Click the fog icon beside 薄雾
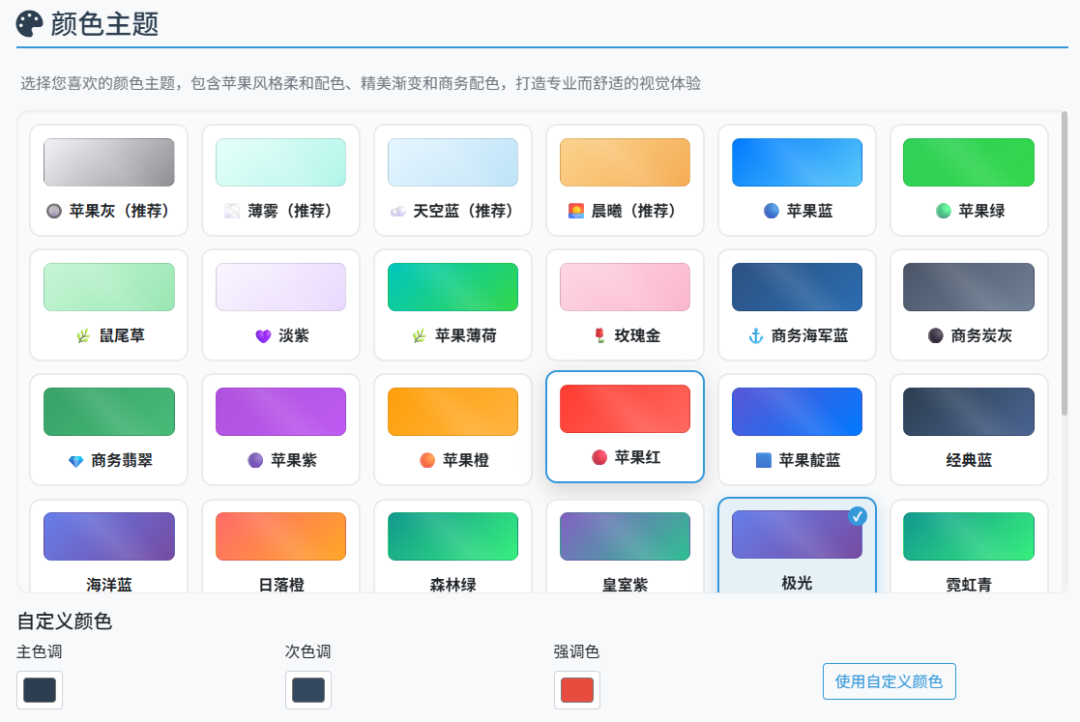Screen dimensions: 1080x722 point(232,211)
